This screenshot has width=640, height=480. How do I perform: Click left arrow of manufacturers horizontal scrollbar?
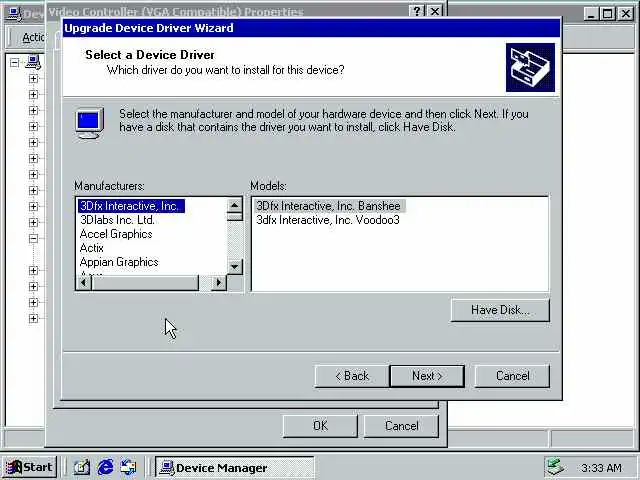tap(84, 282)
